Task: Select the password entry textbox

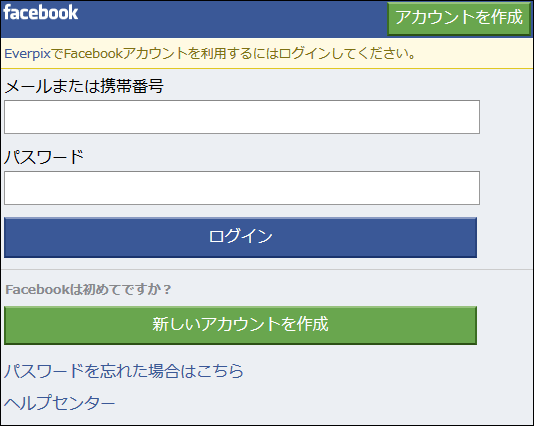Action: coord(242,188)
